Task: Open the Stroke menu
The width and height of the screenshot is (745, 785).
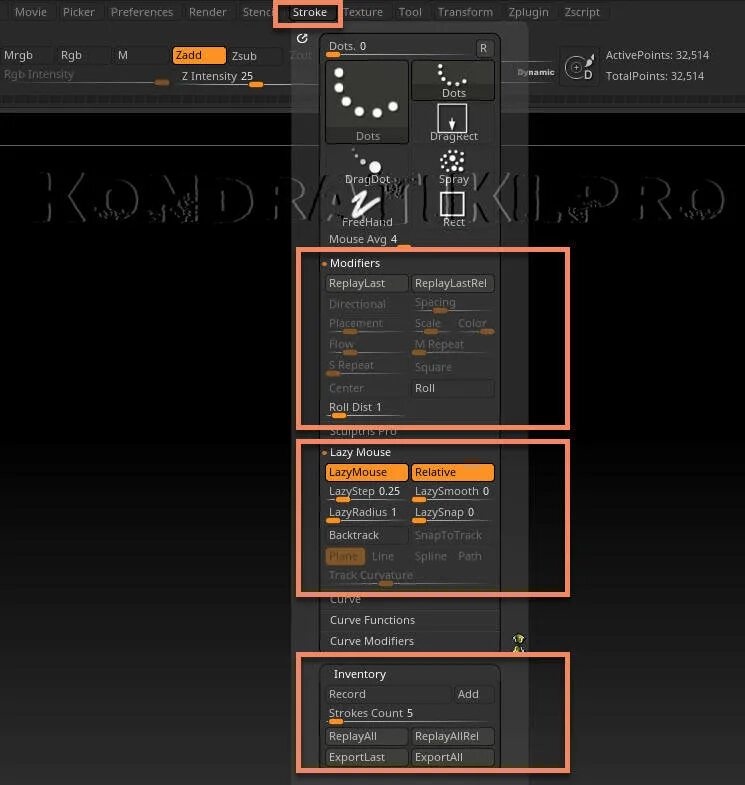Action: coord(309,12)
